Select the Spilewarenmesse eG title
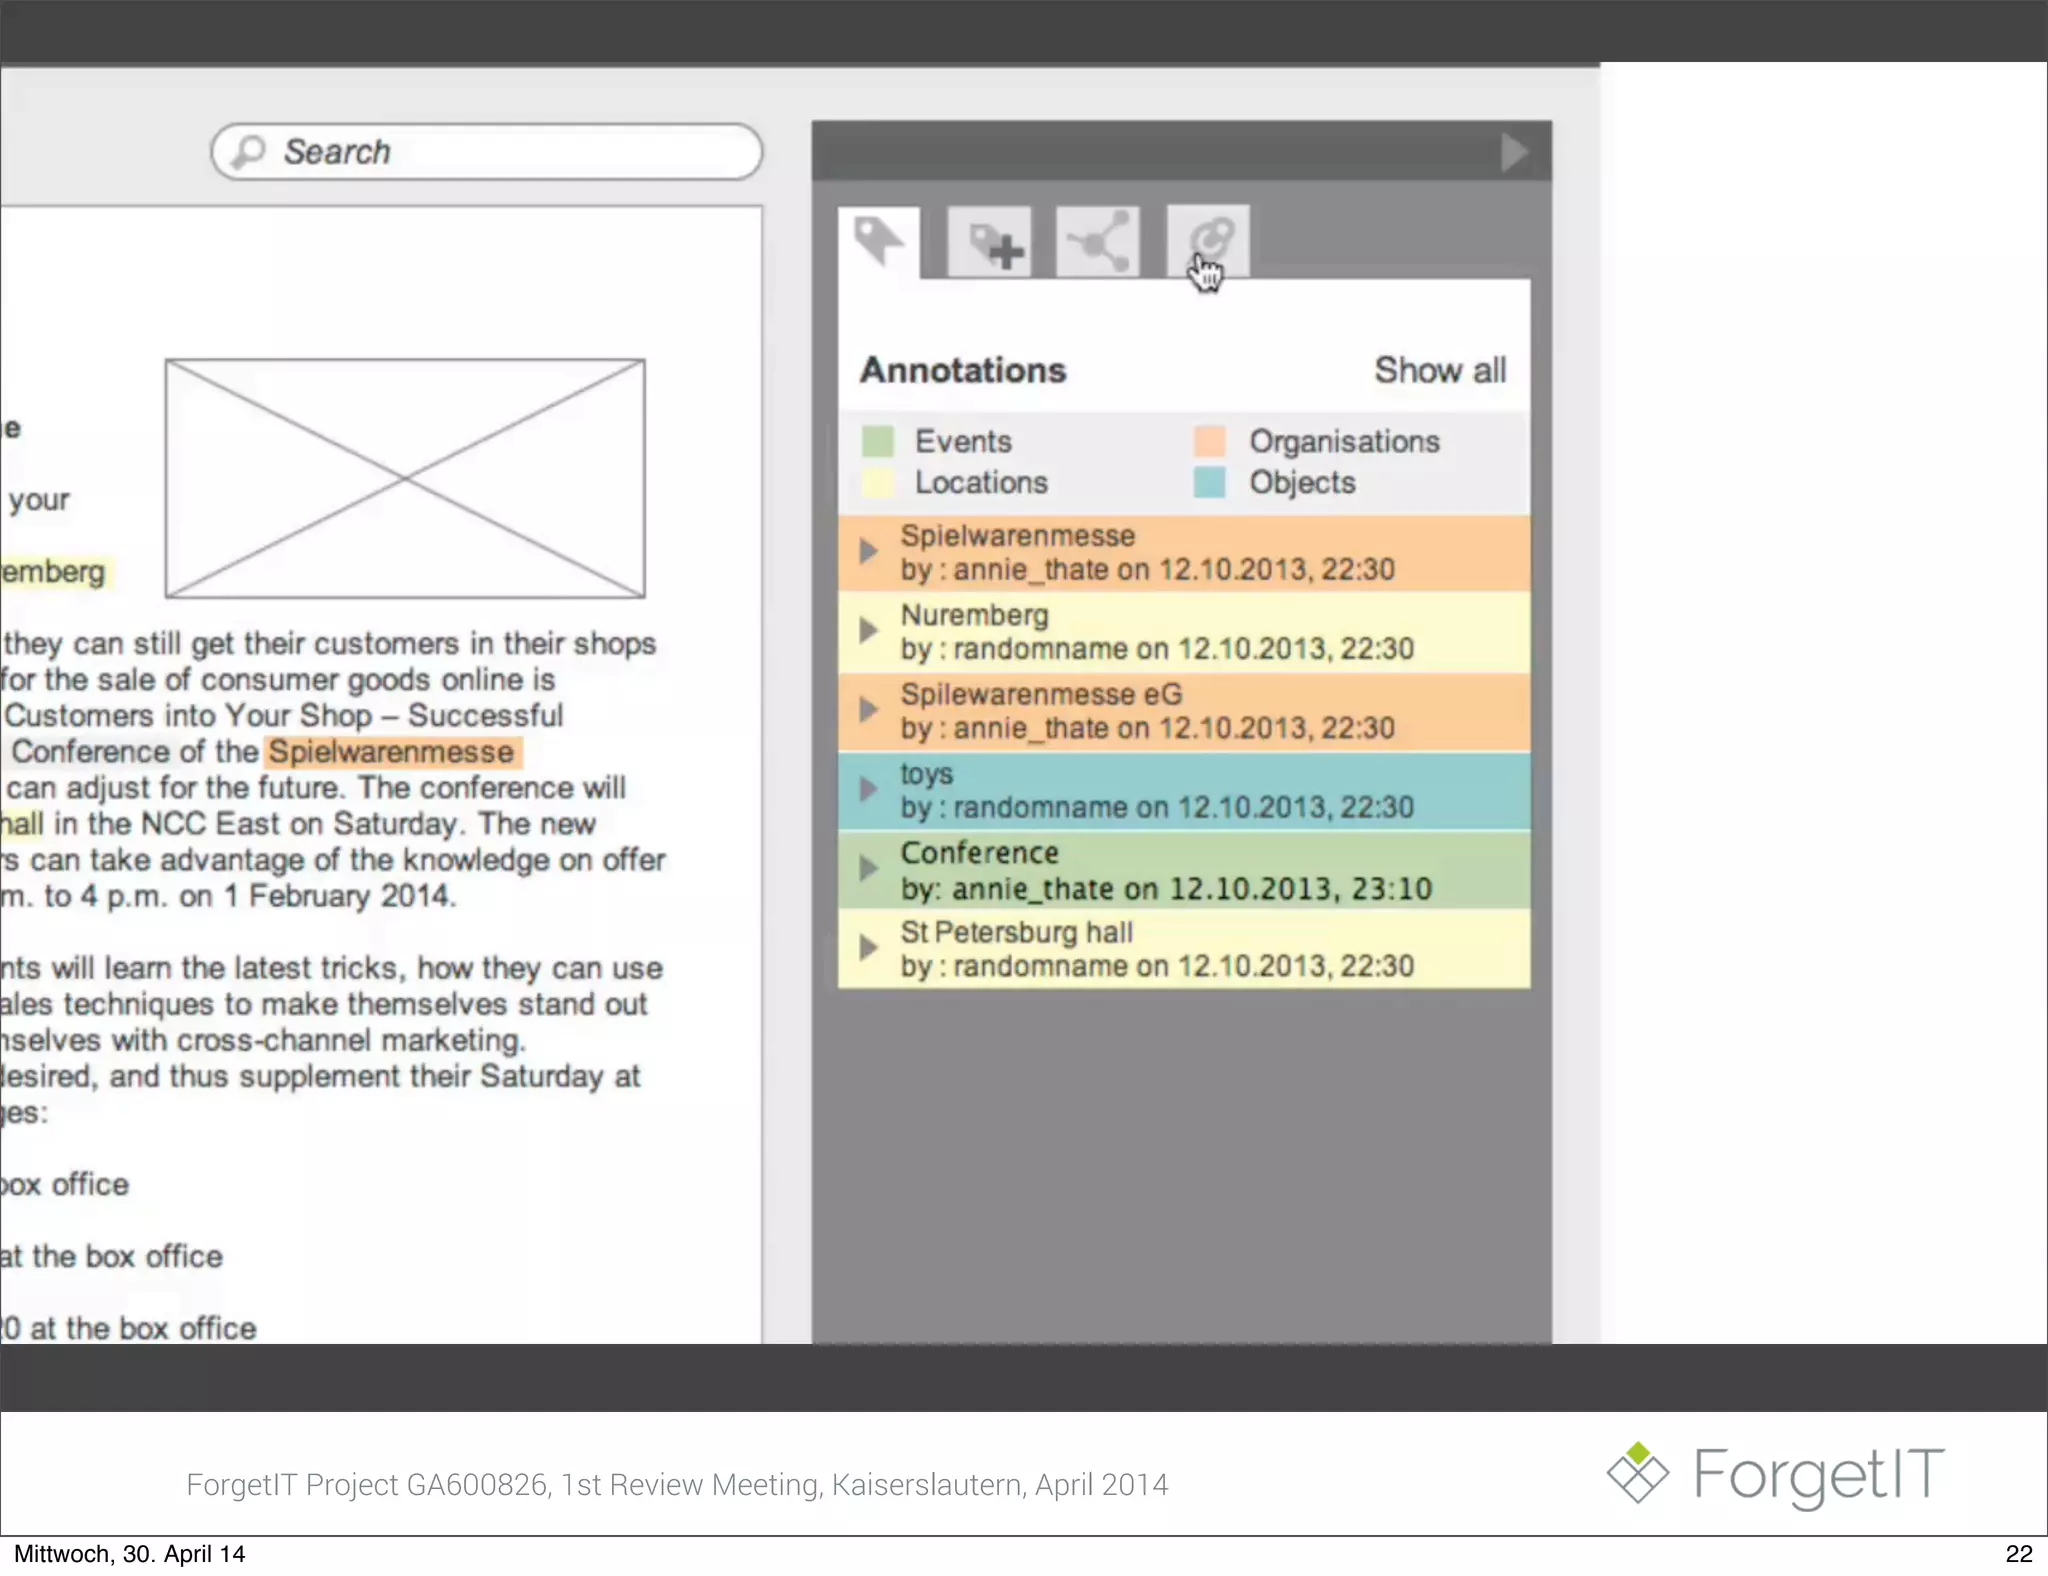2048x1576 pixels. coord(1041,694)
